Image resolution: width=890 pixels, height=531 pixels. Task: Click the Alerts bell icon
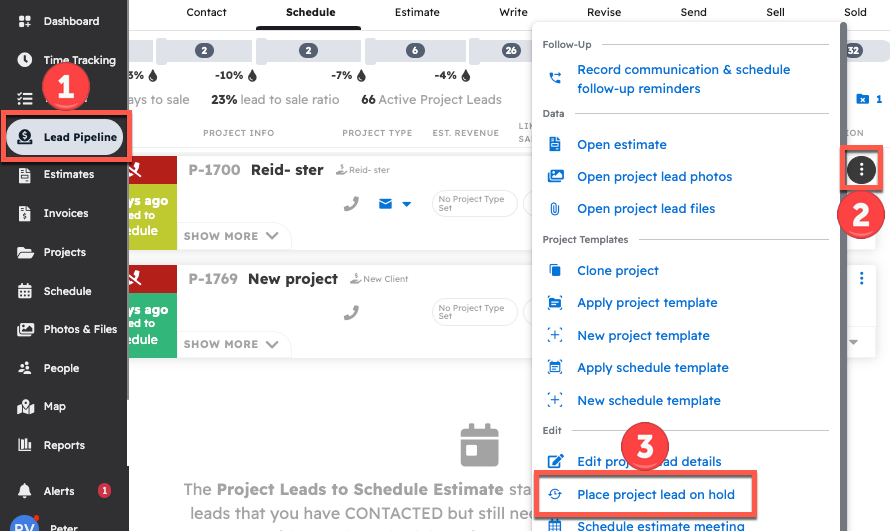click(25, 491)
